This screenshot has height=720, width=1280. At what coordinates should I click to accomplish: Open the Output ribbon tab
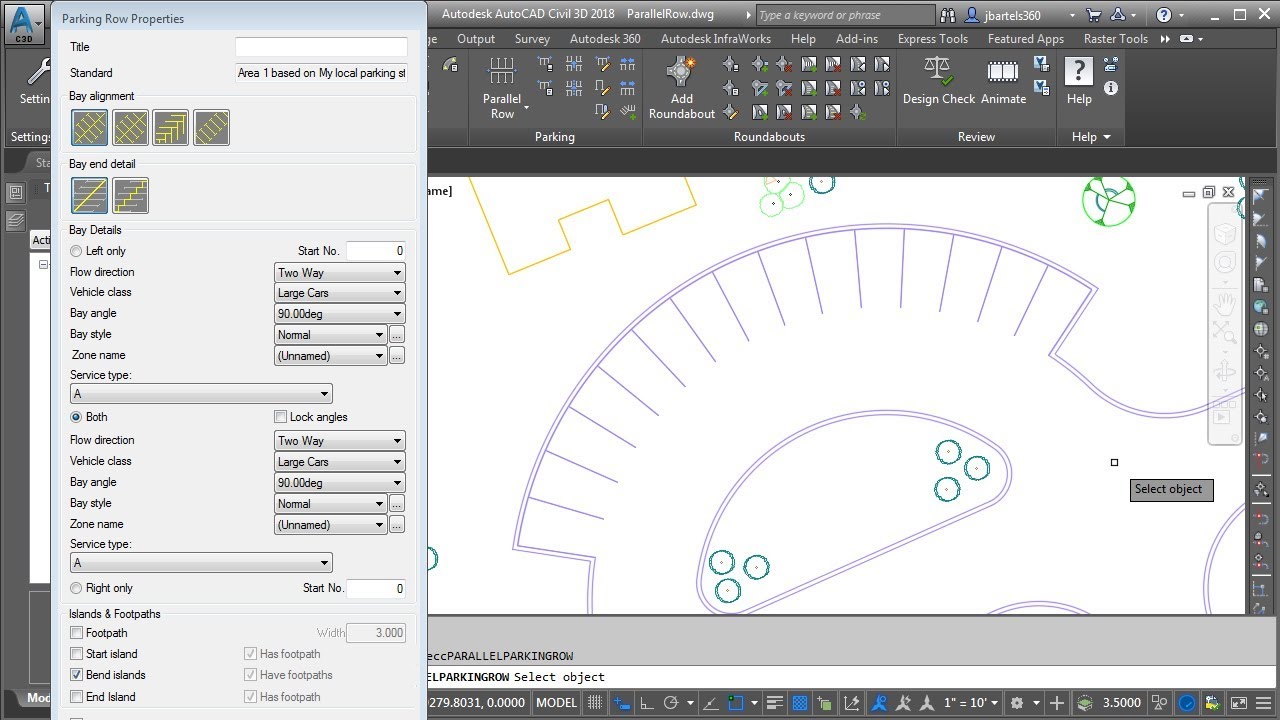[x=476, y=39]
